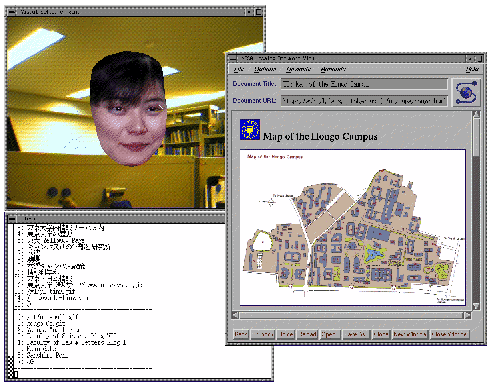Image resolution: width=492 pixels, height=385 pixels.
Task: Click the horizontal scrollbar right arrow
Action: [x=467, y=315]
